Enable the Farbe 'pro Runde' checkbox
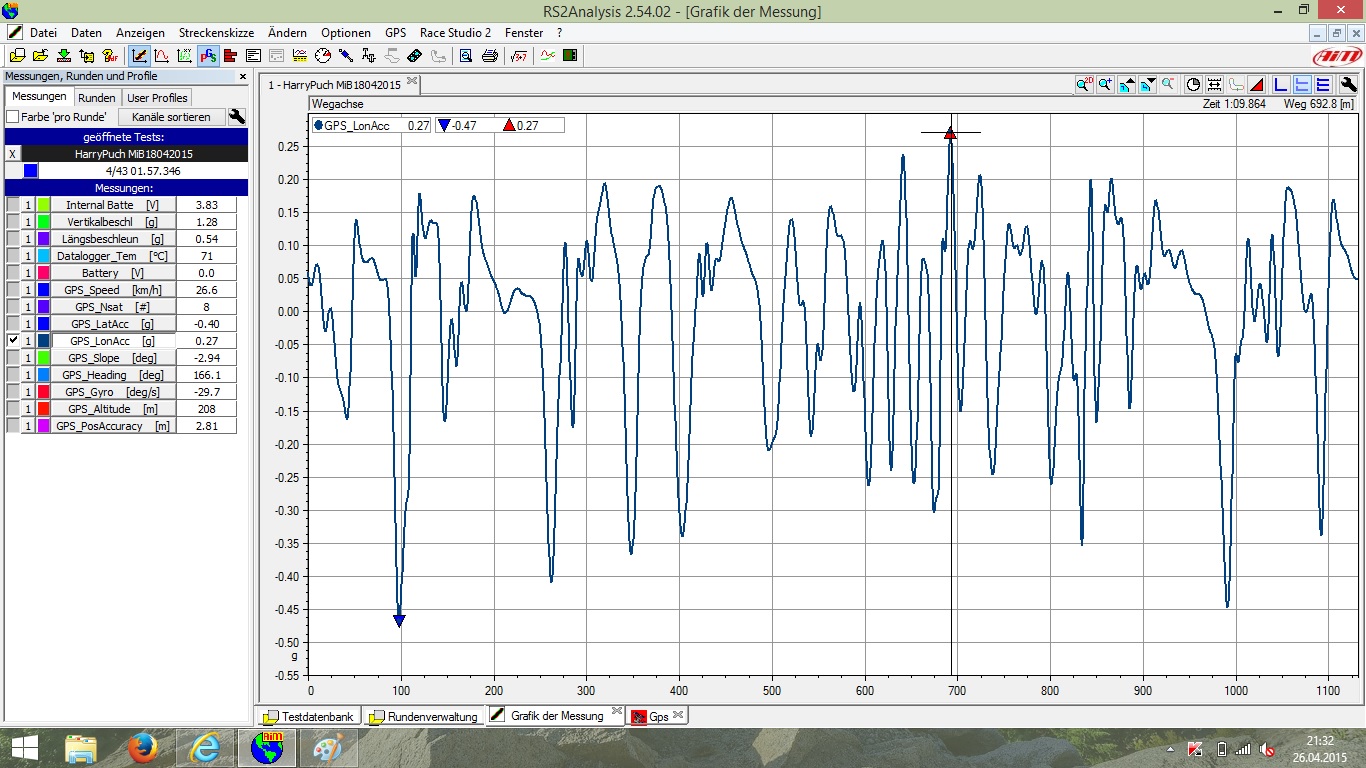 pyautogui.click(x=13, y=117)
